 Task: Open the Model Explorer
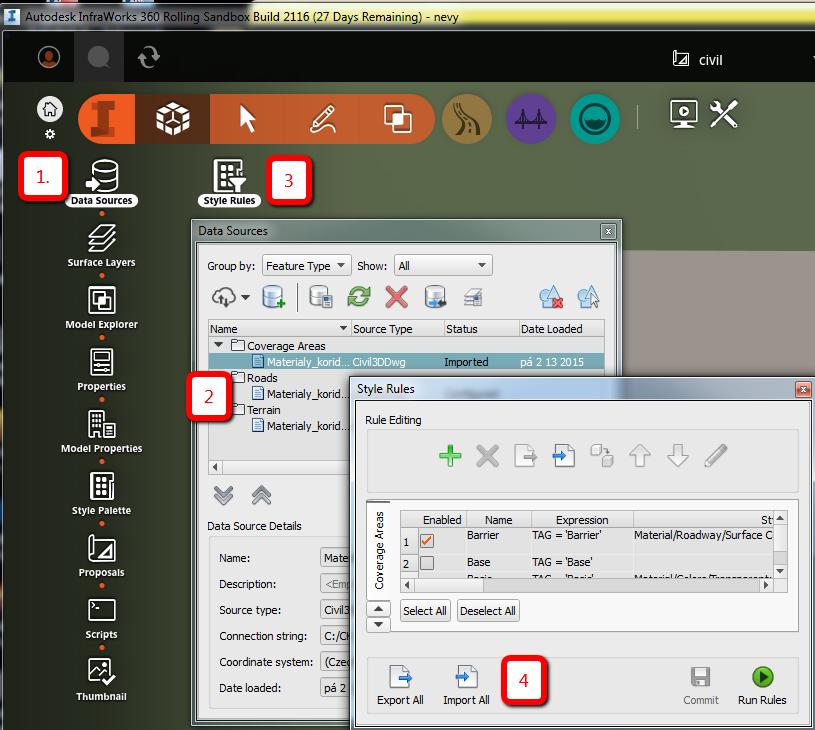[101, 308]
